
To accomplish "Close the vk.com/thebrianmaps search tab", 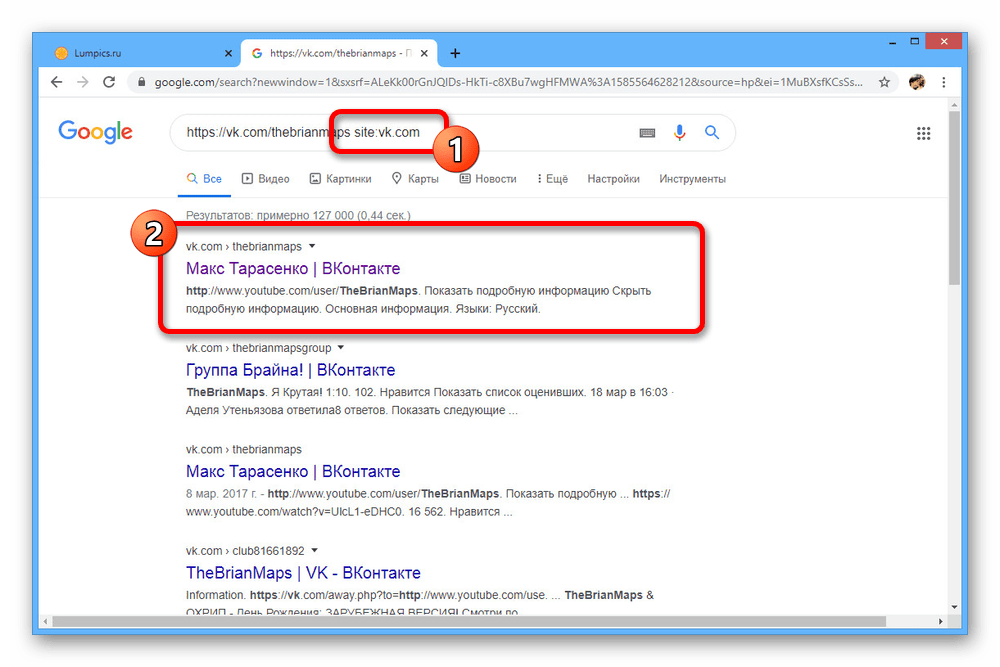I will [424, 54].
